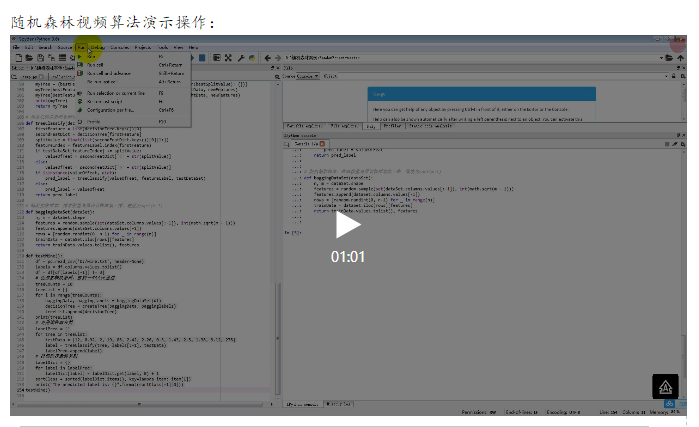The height and width of the screenshot is (427, 699).
Task: Click the Forward arrow in the toolbar
Action: [278, 57]
